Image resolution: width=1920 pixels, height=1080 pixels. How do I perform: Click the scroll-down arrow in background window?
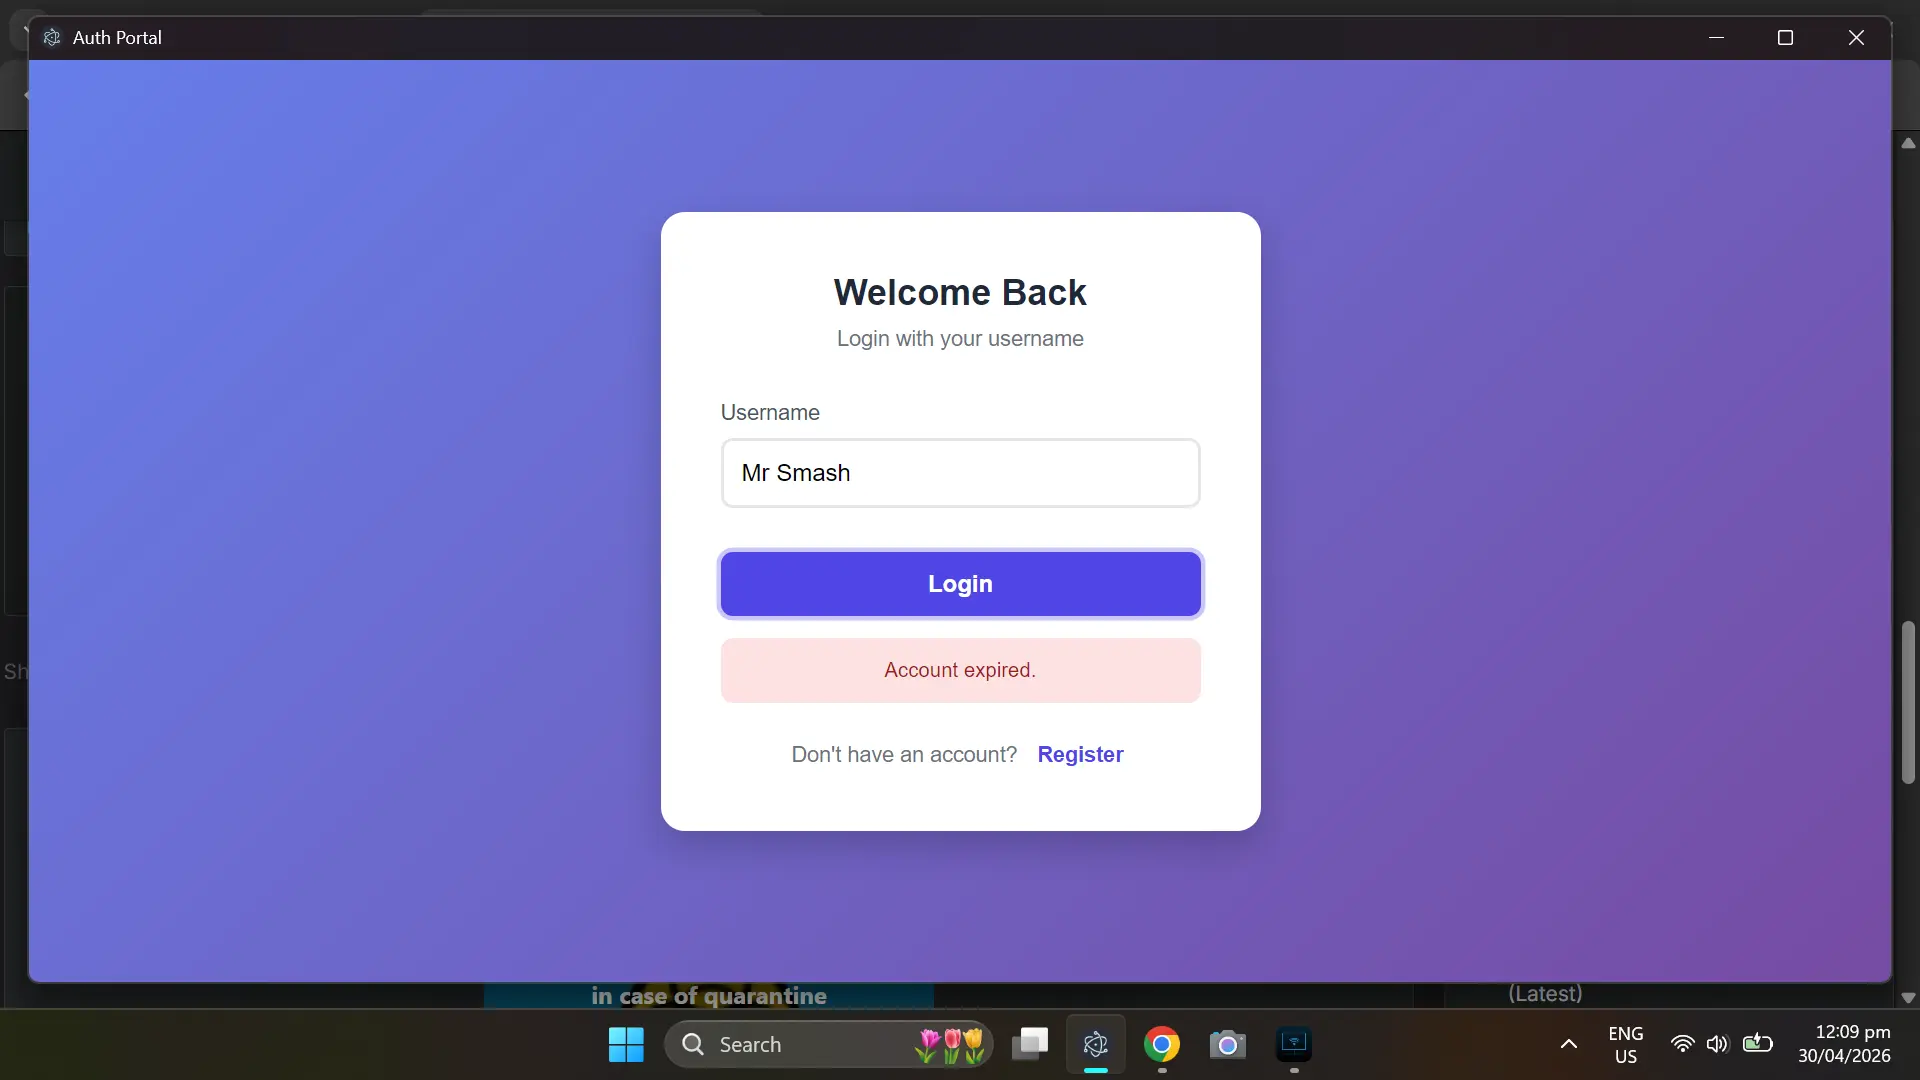pyautogui.click(x=1908, y=998)
